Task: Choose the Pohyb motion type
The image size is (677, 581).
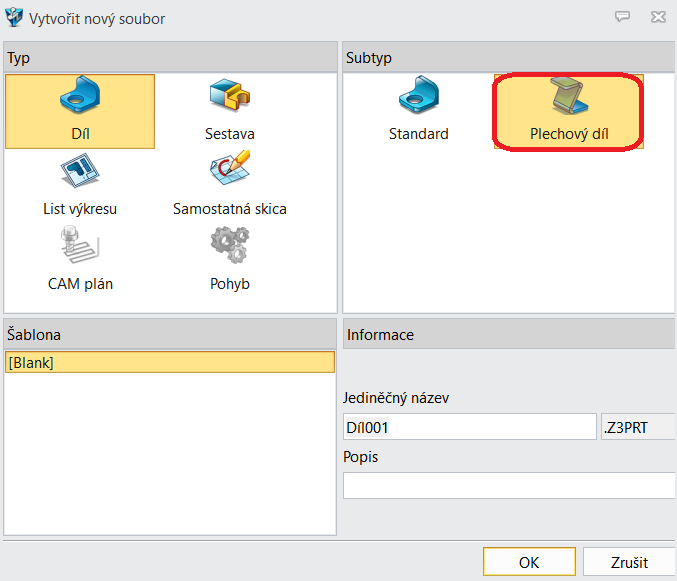Action: click(x=230, y=260)
